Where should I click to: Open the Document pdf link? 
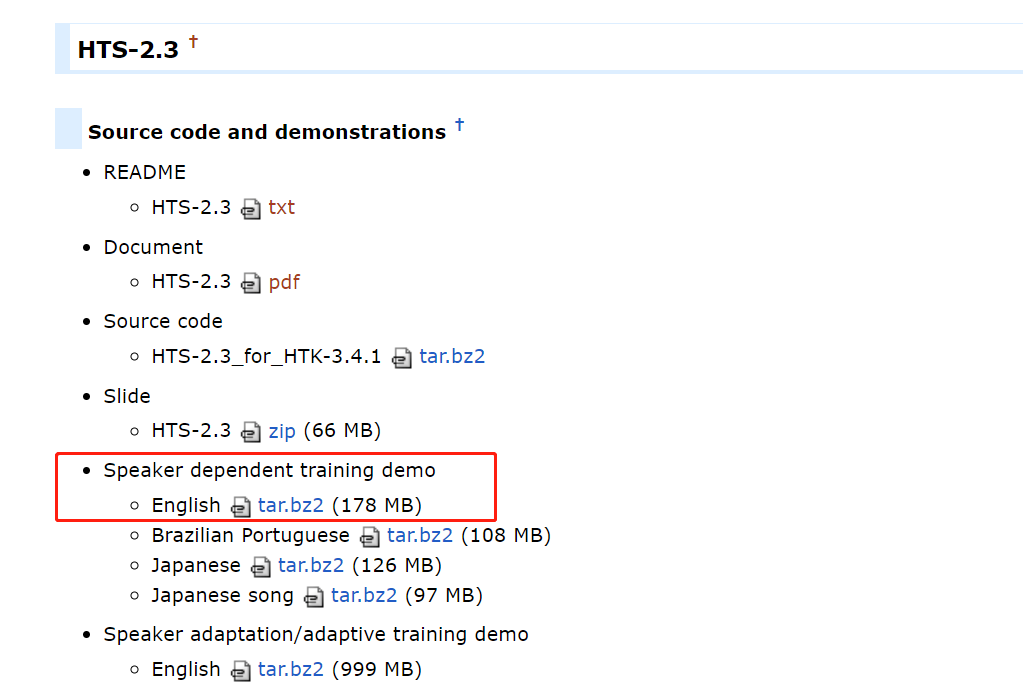[x=284, y=282]
